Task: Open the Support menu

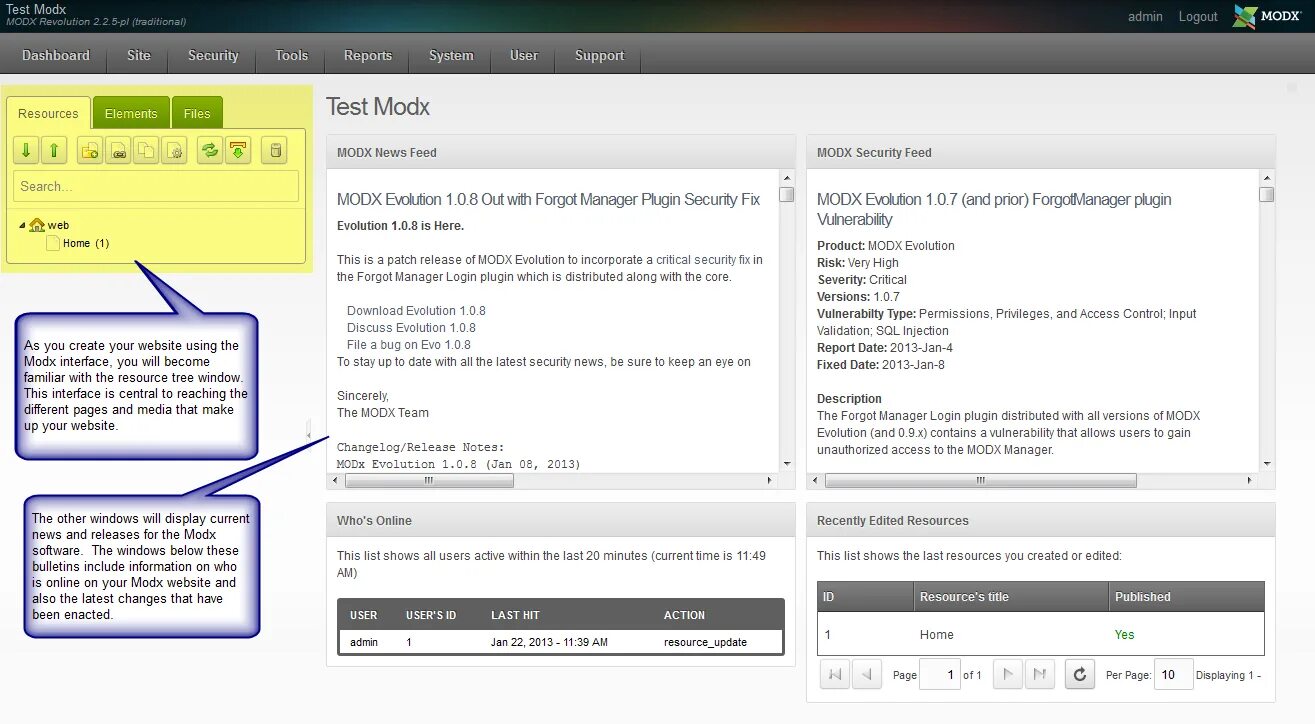Action: [x=599, y=55]
